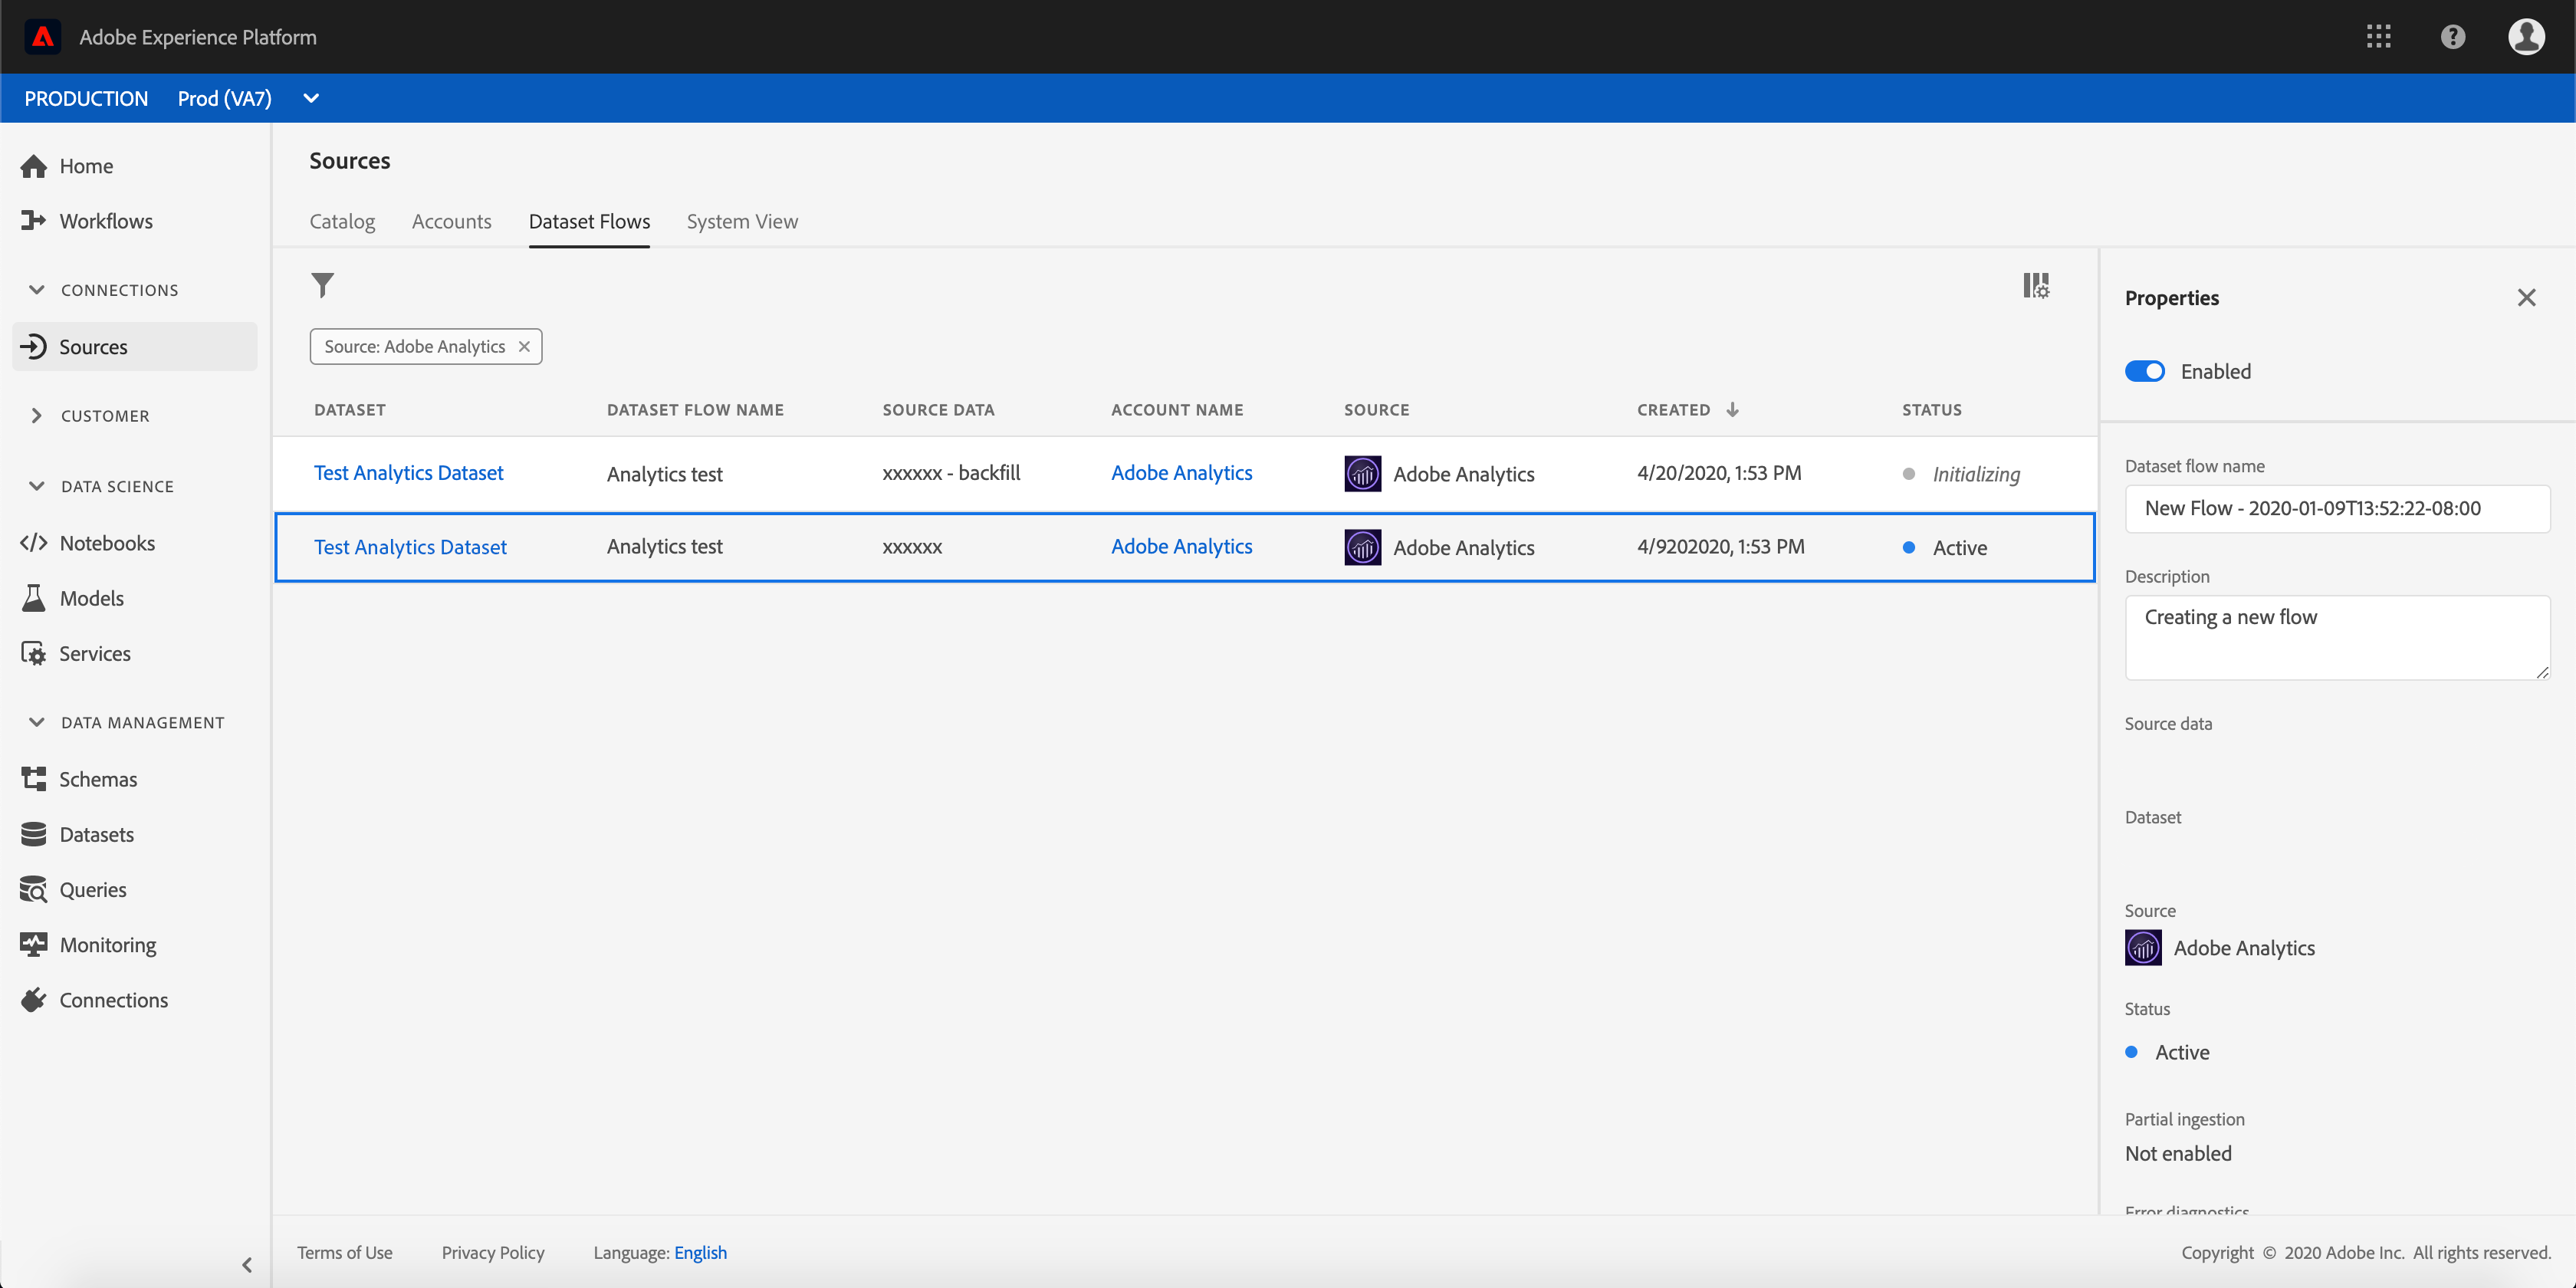Screen dimensions: 2576x1288
Task: Toggle the Enabled switch off
Action: pyautogui.click(x=2144, y=371)
